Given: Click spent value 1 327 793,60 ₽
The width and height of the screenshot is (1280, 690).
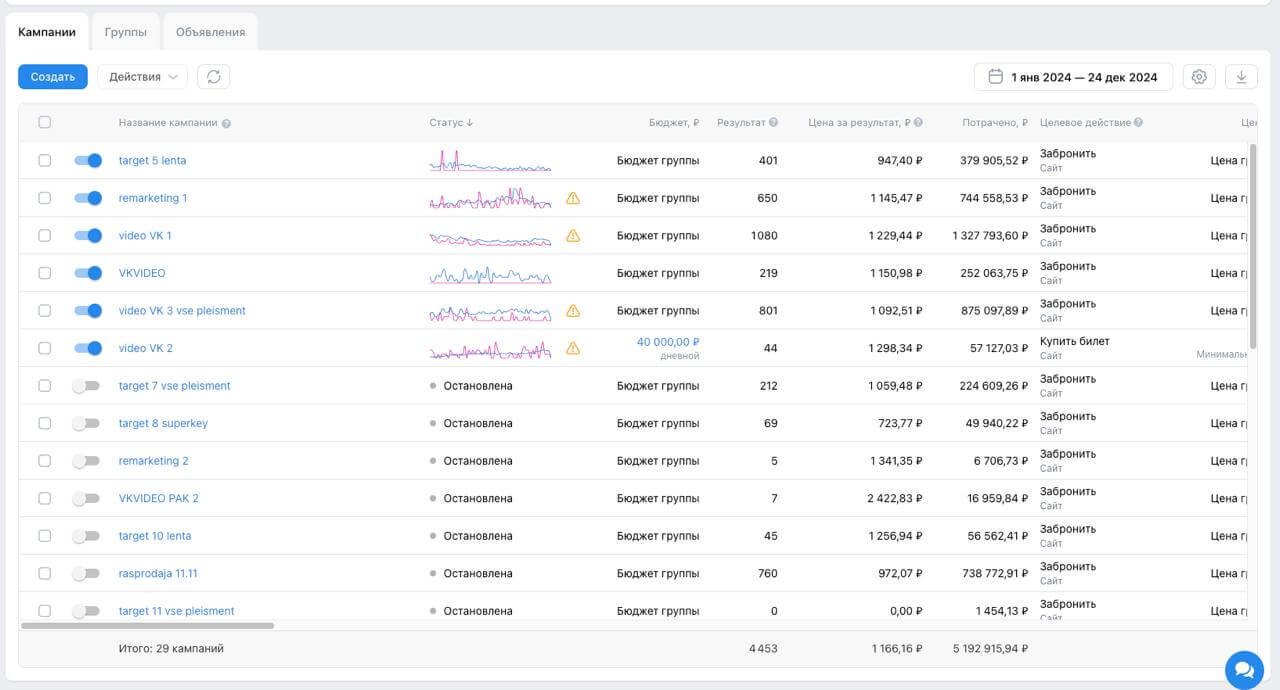Looking at the screenshot, I should tap(990, 236).
